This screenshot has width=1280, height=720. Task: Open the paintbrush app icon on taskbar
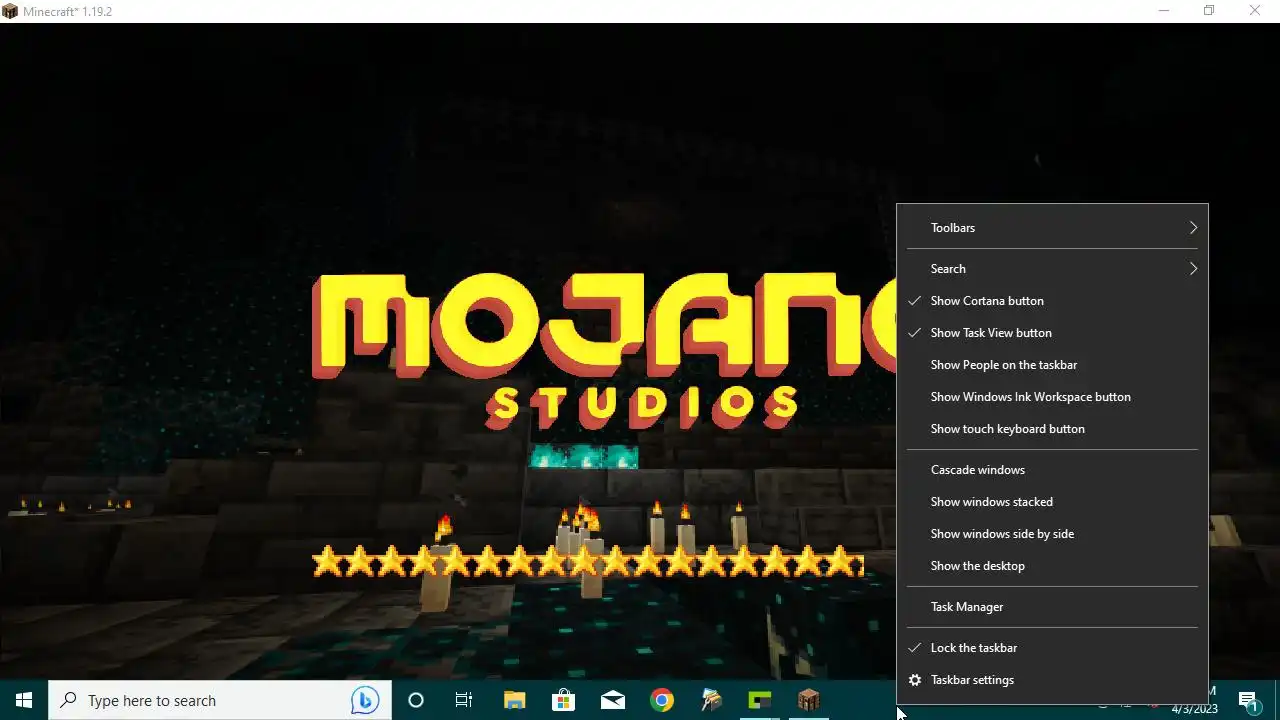pyautogui.click(x=711, y=700)
